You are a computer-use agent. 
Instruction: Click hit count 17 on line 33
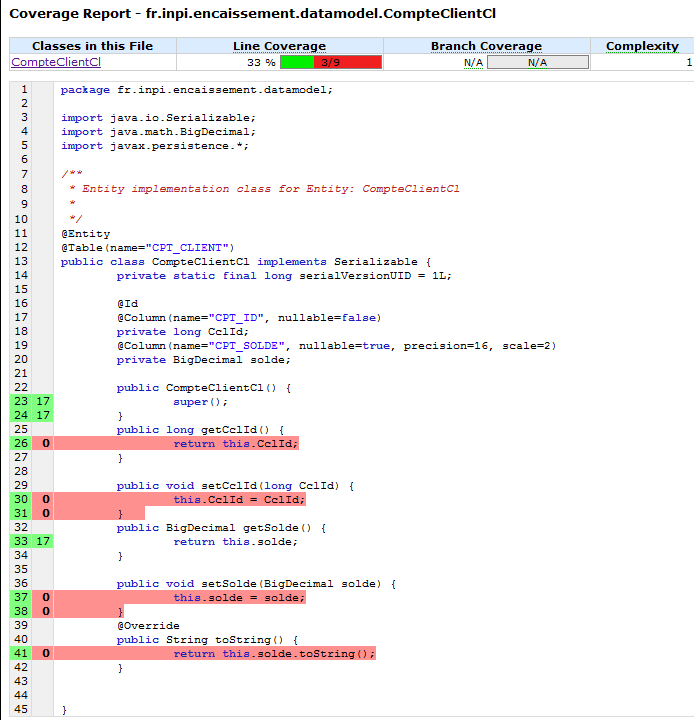43,541
